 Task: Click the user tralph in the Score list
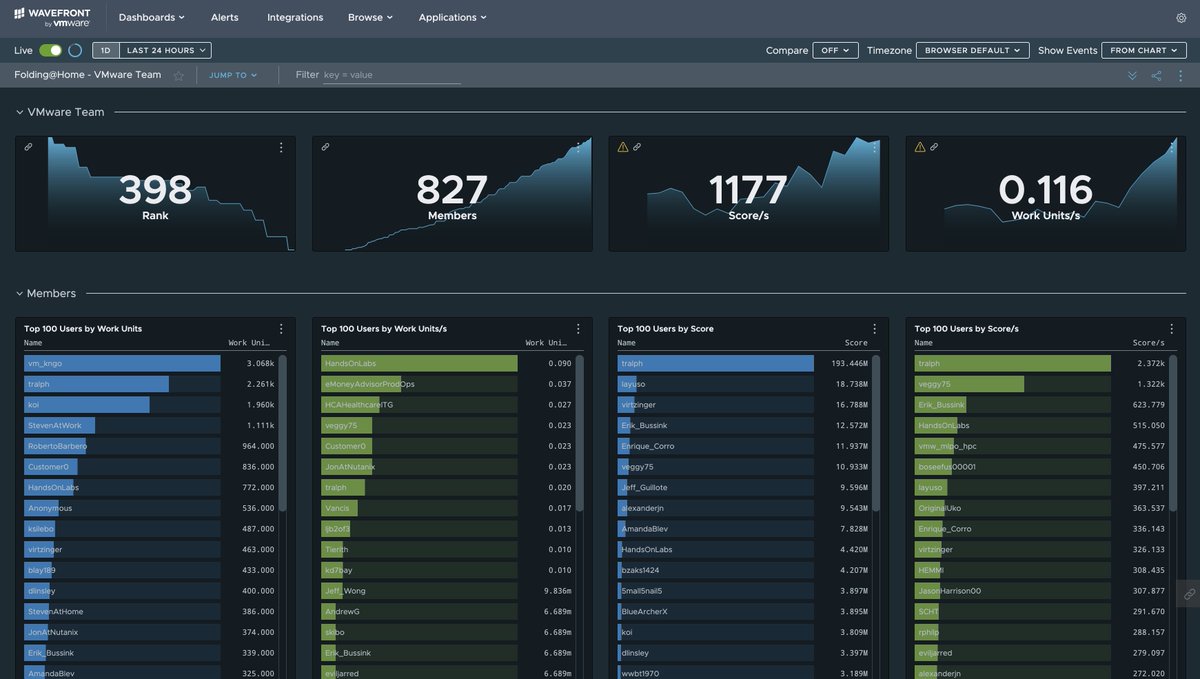tap(630, 362)
